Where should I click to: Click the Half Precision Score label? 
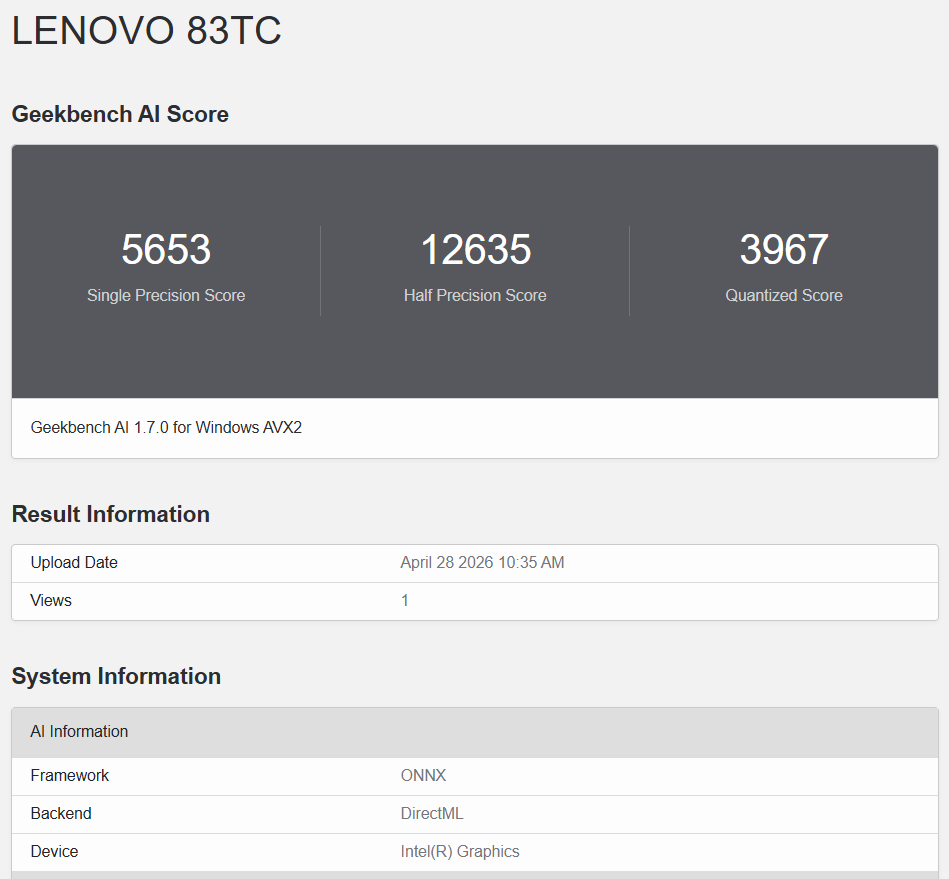click(475, 295)
